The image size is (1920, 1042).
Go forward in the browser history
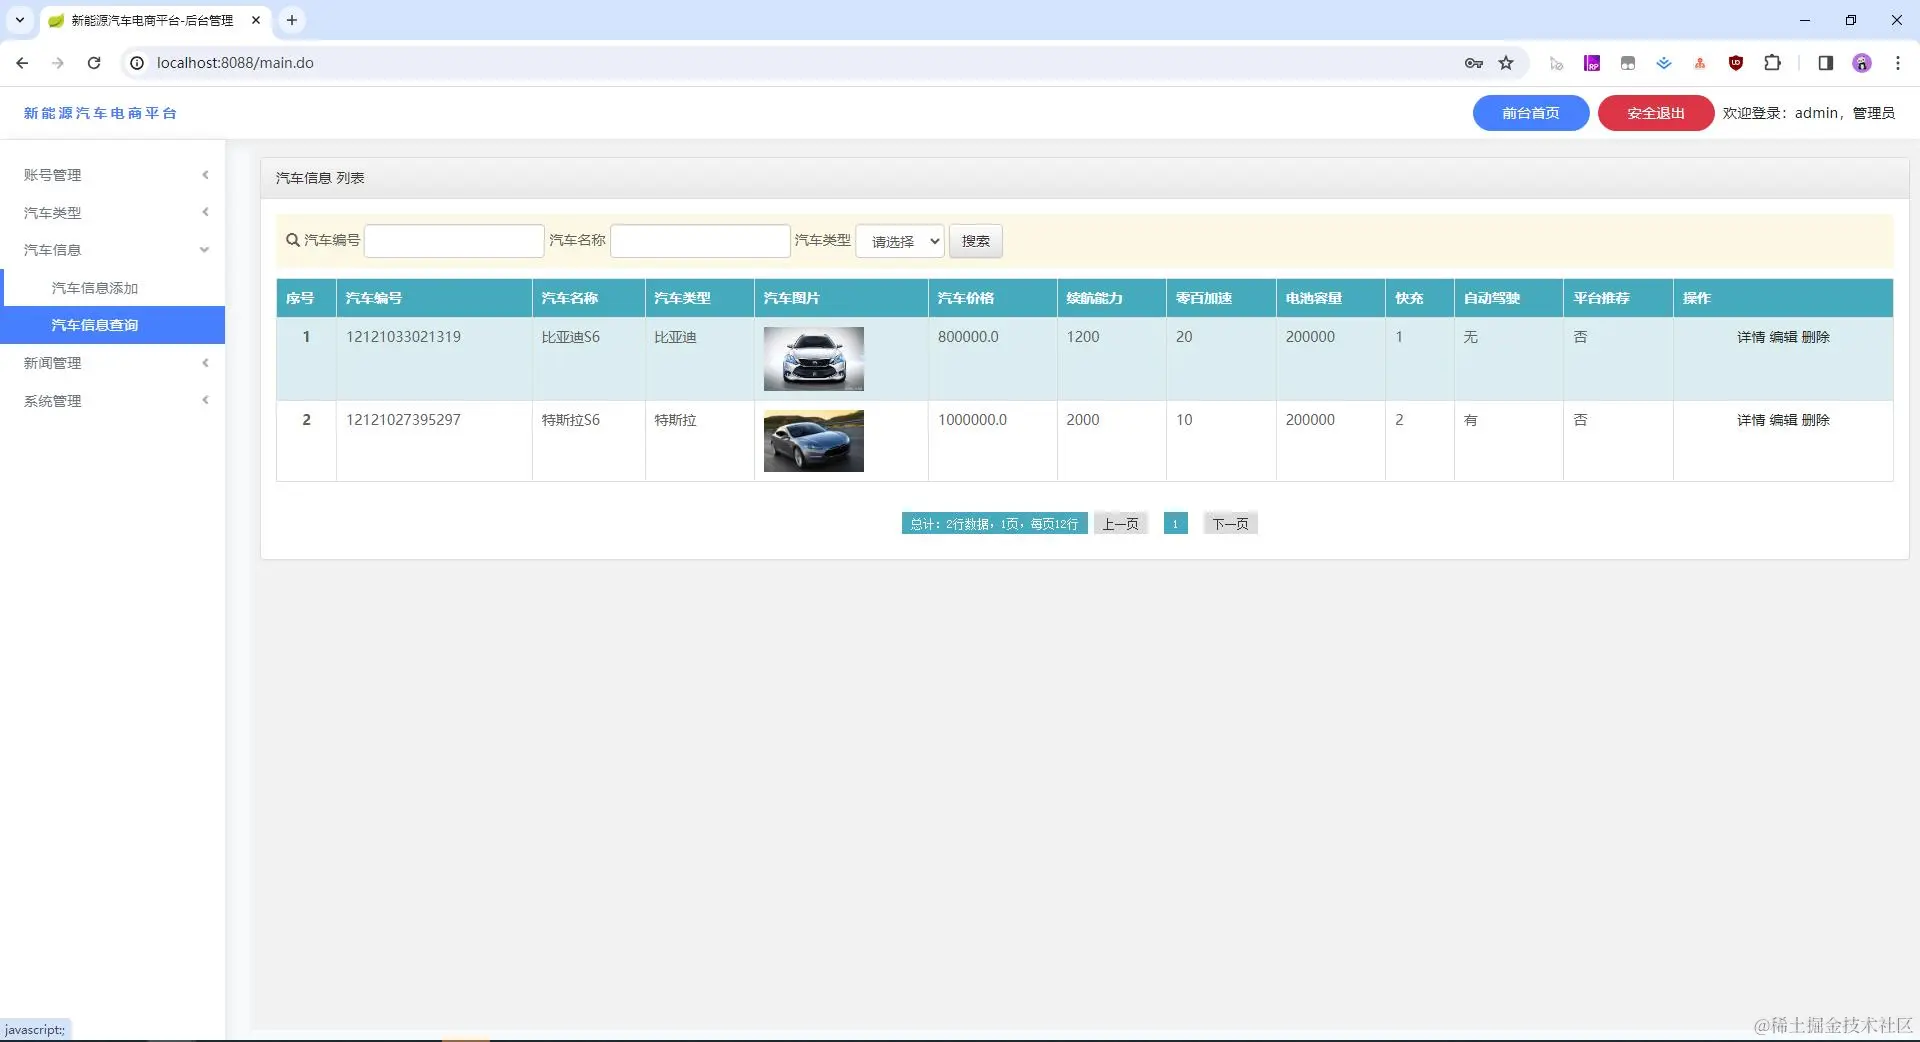tap(58, 63)
